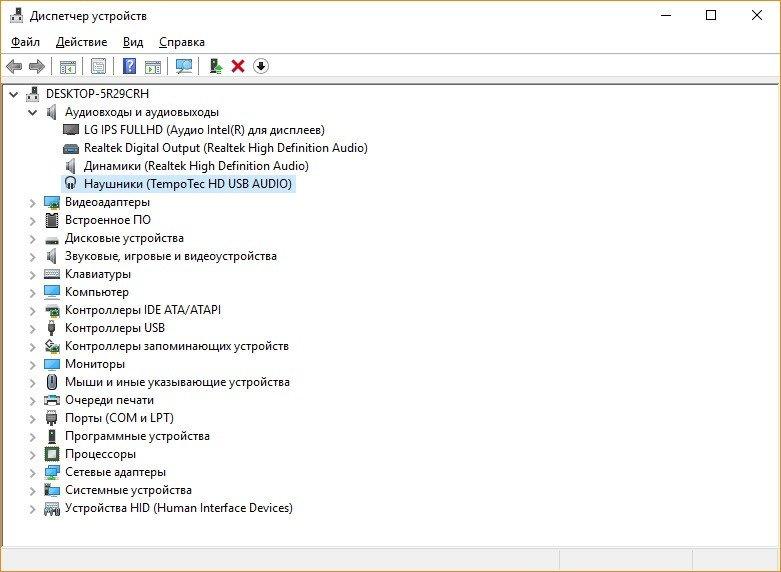Select Динамики (Realtek High Definition Audio)

coord(196,166)
